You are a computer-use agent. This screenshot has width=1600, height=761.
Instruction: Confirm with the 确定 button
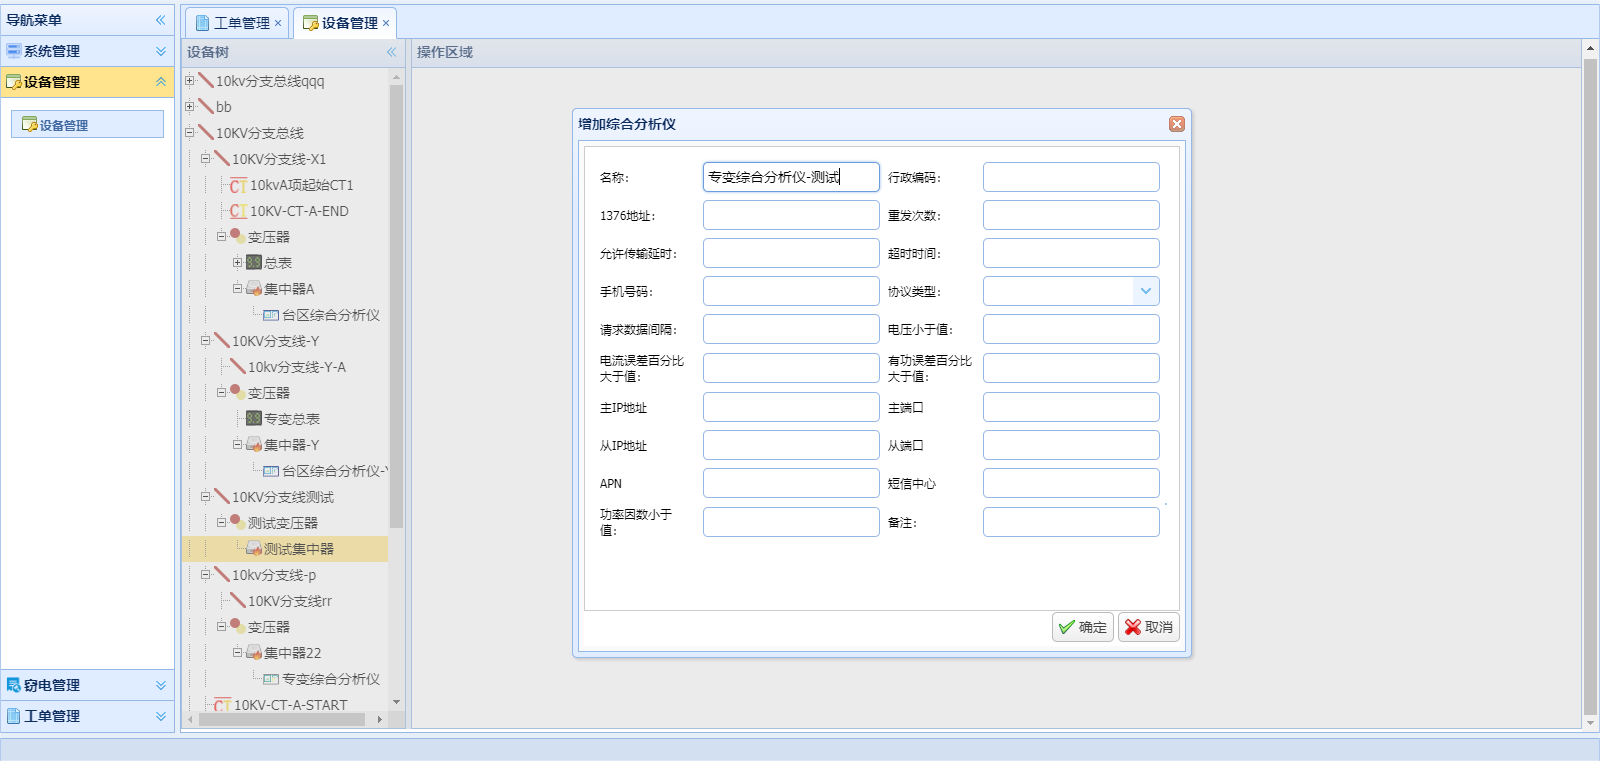pos(1083,627)
